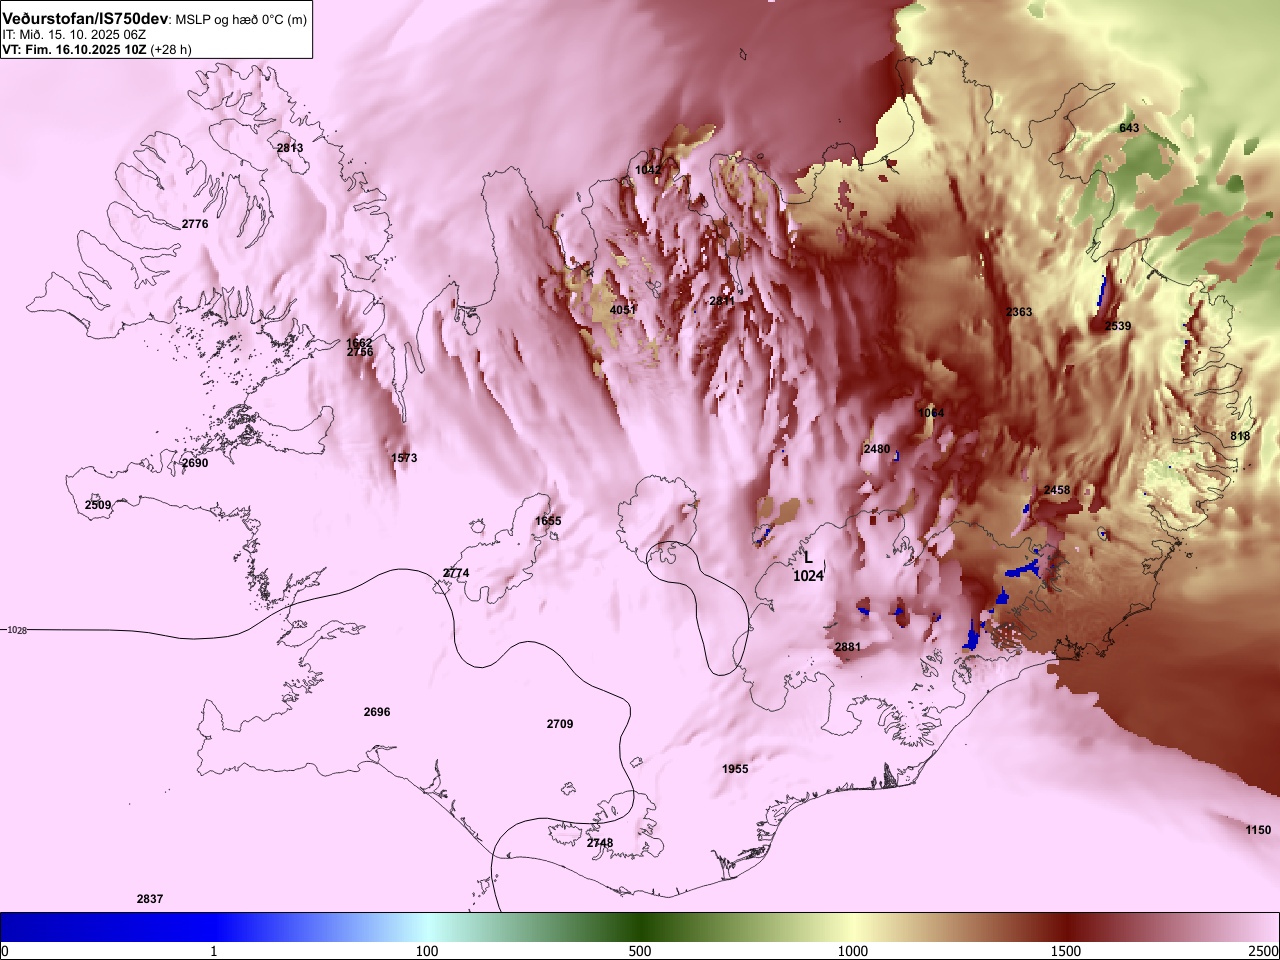1280x960 pixels.
Task: Click the 2774 map value
Action: tap(456, 573)
